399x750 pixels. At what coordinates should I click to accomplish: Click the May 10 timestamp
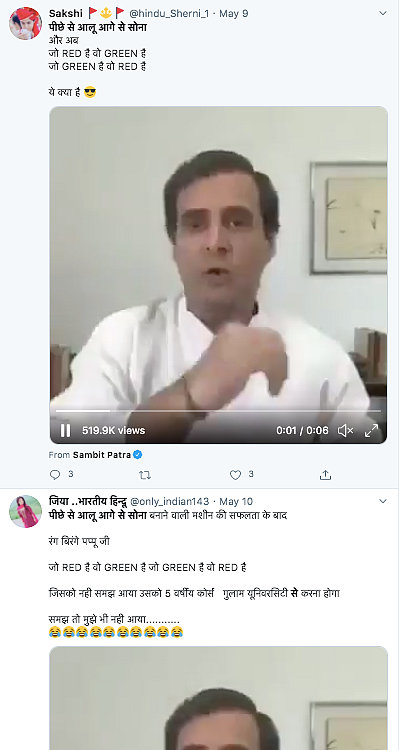click(236, 501)
